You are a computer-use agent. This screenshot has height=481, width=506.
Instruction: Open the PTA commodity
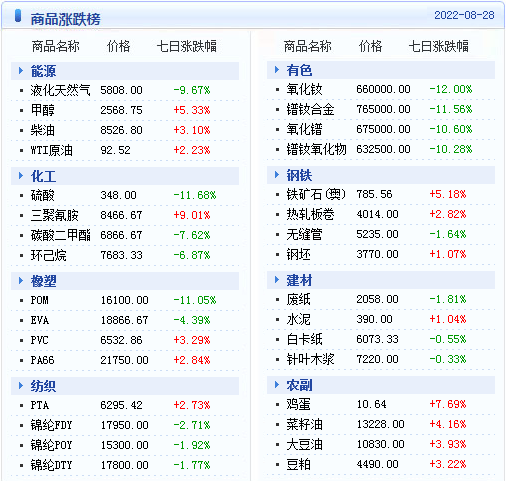point(40,405)
